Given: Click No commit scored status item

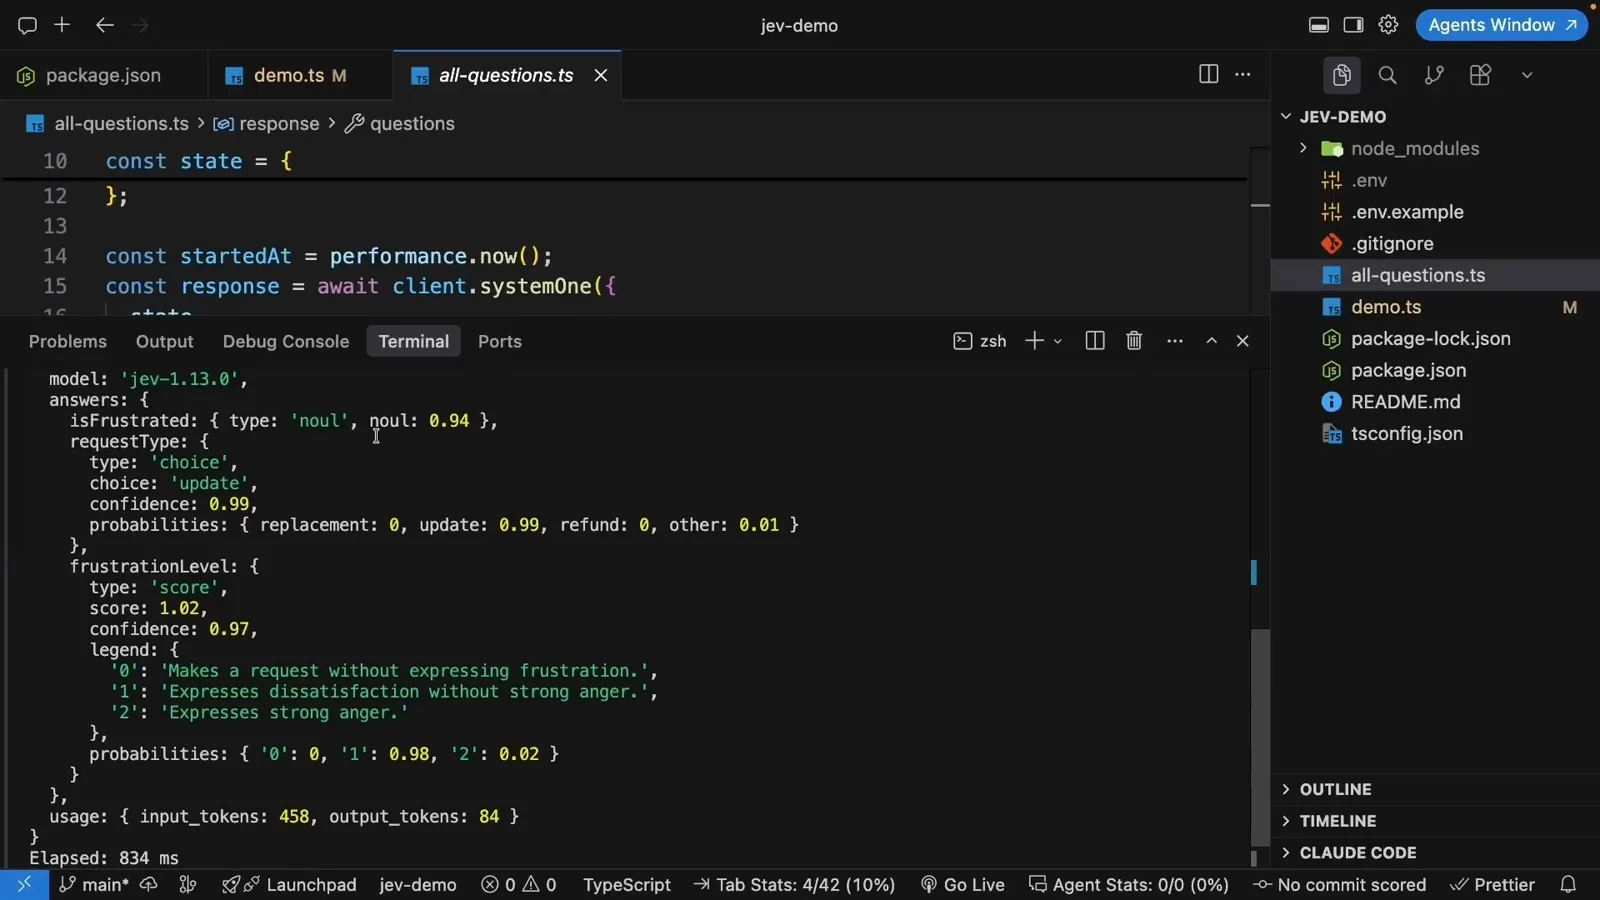Looking at the screenshot, I should (1340, 885).
